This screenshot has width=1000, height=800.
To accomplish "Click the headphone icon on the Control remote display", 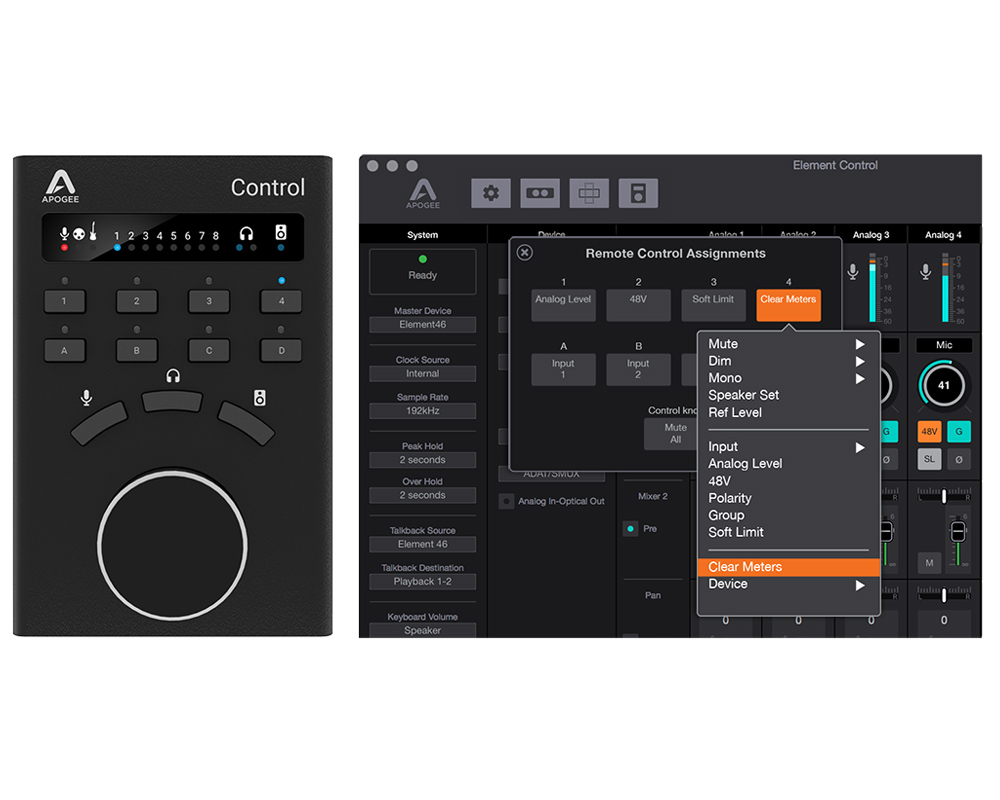I will [x=246, y=233].
